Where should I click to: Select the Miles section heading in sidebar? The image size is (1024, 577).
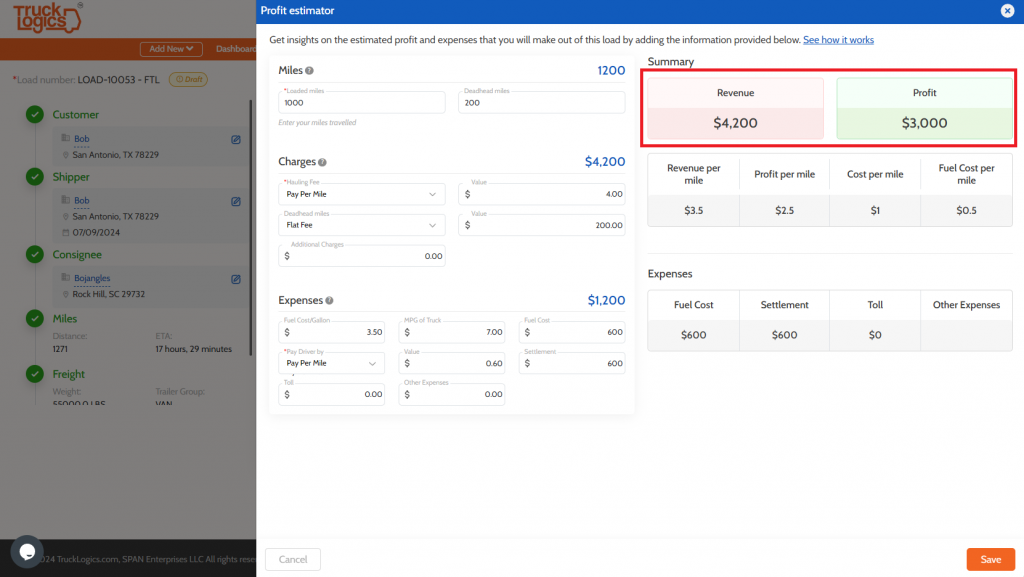pos(65,319)
